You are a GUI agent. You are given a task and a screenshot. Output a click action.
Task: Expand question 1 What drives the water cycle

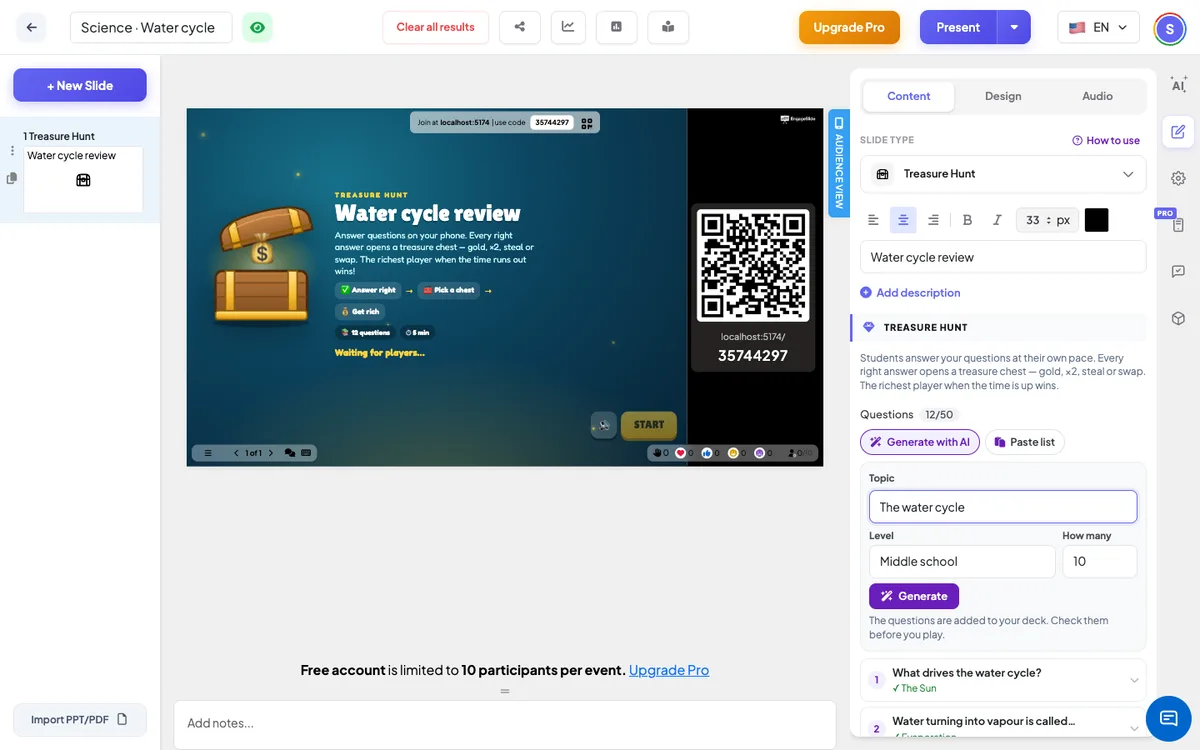click(1003, 680)
